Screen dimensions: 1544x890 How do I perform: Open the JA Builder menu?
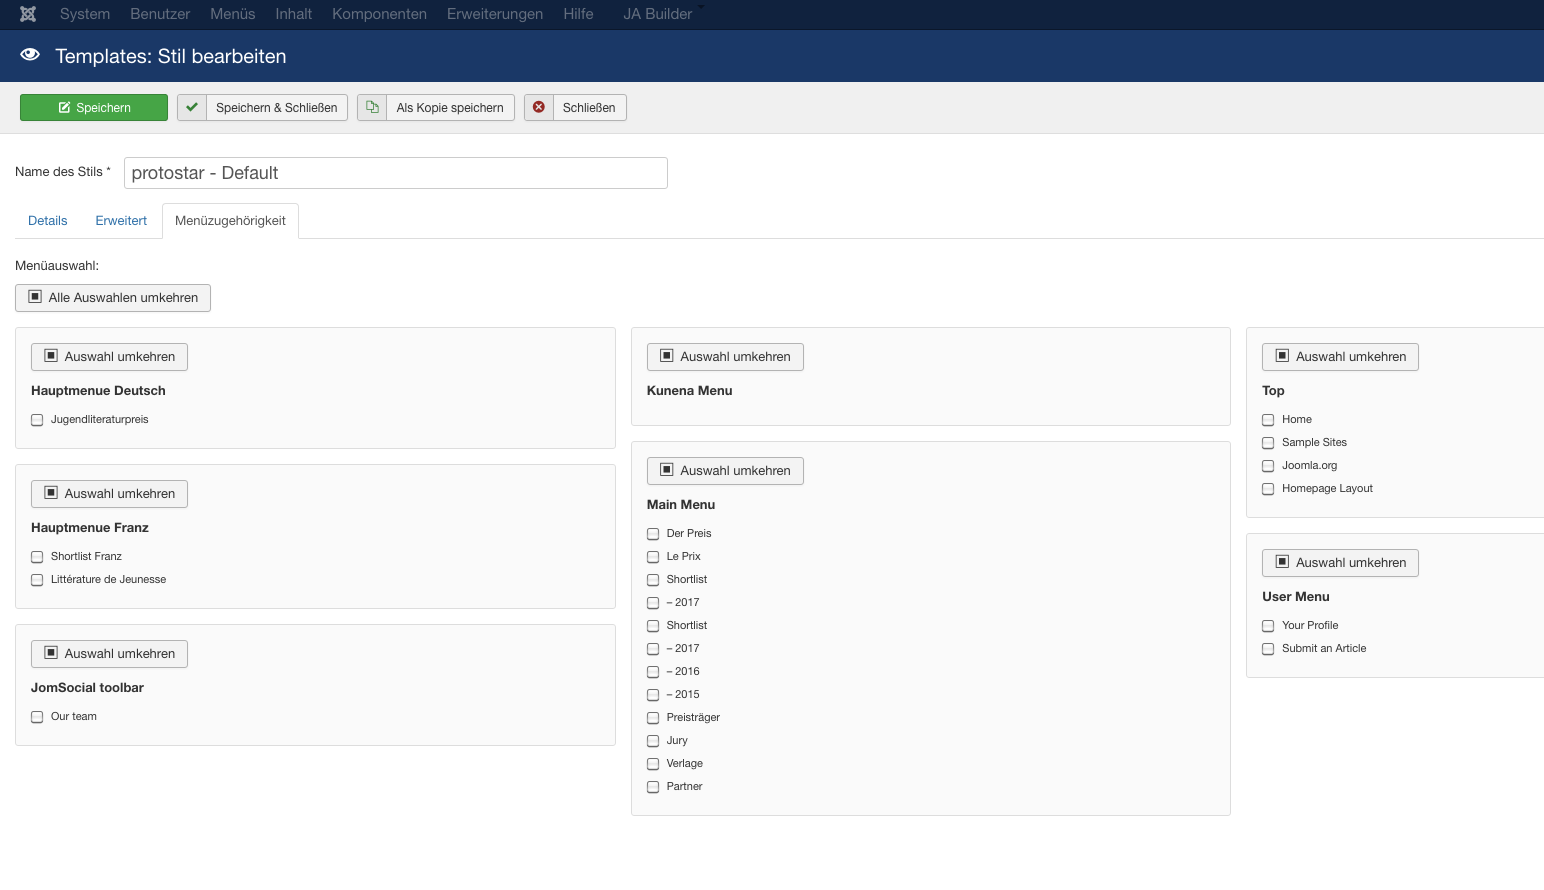(x=658, y=14)
